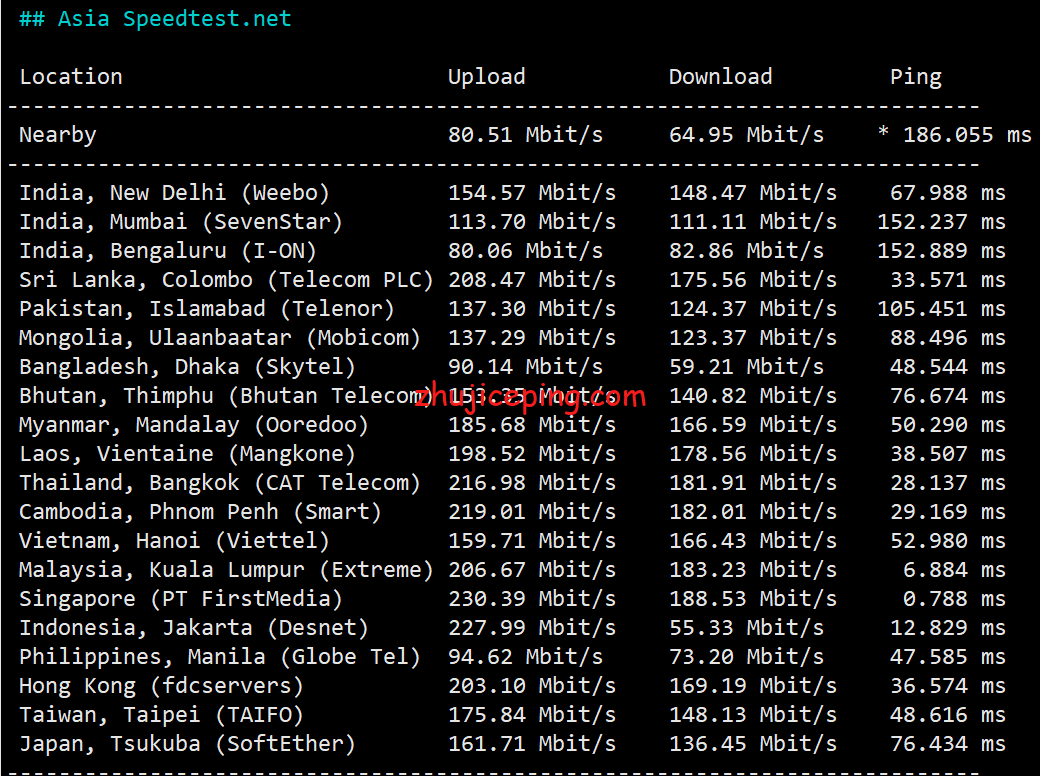
Task: Click Nearby download value 64.95 Mbit/s
Action: [x=746, y=135]
